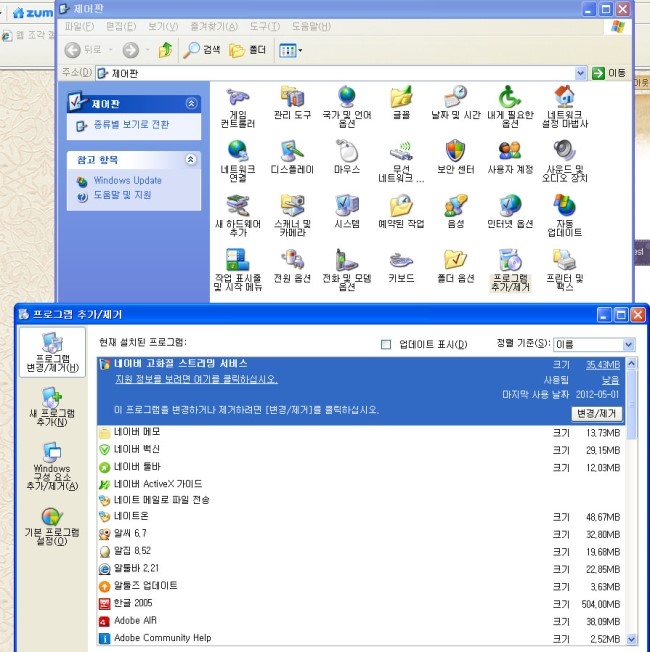Click the Windows Update link
Image resolution: width=650 pixels, height=652 pixels.
click(127, 181)
